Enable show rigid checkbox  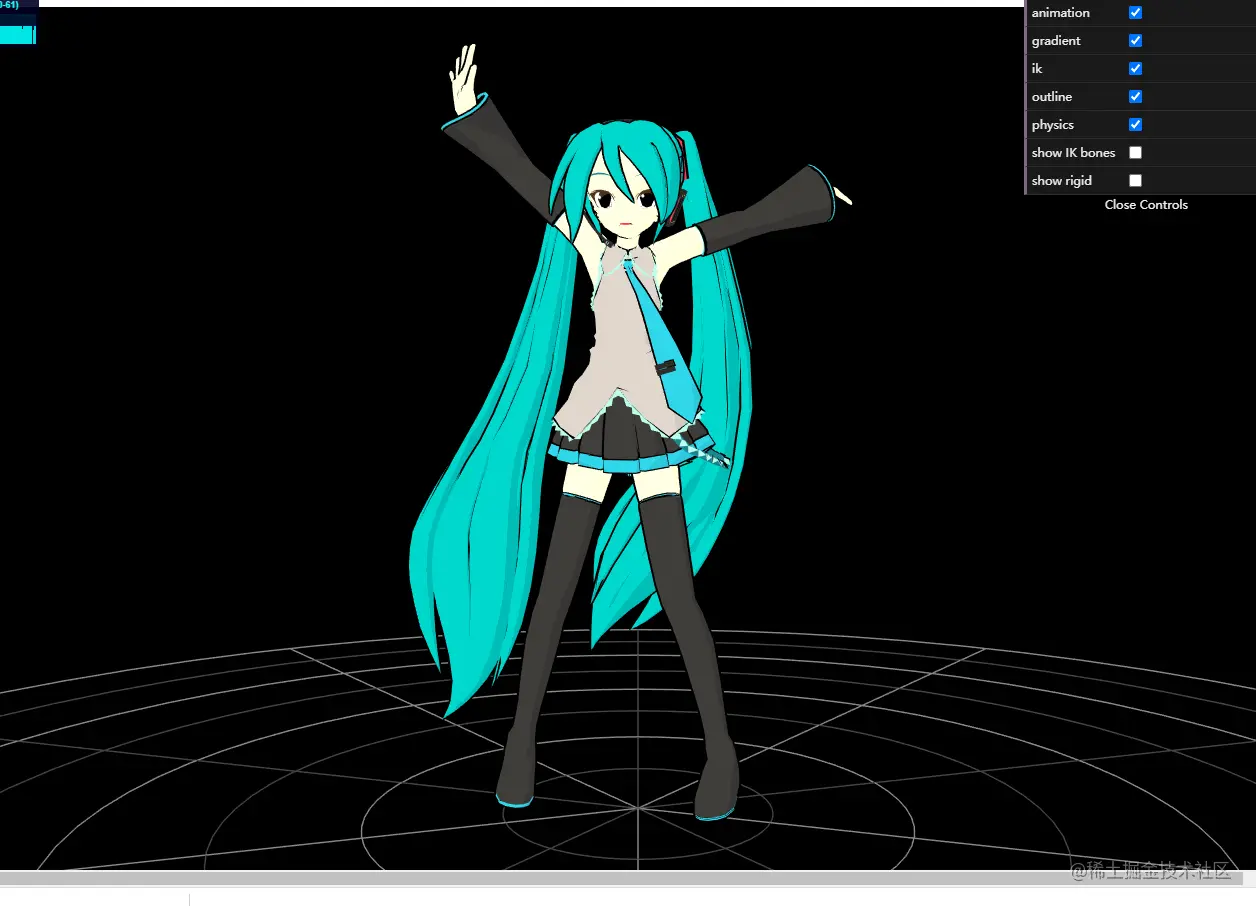point(1135,181)
